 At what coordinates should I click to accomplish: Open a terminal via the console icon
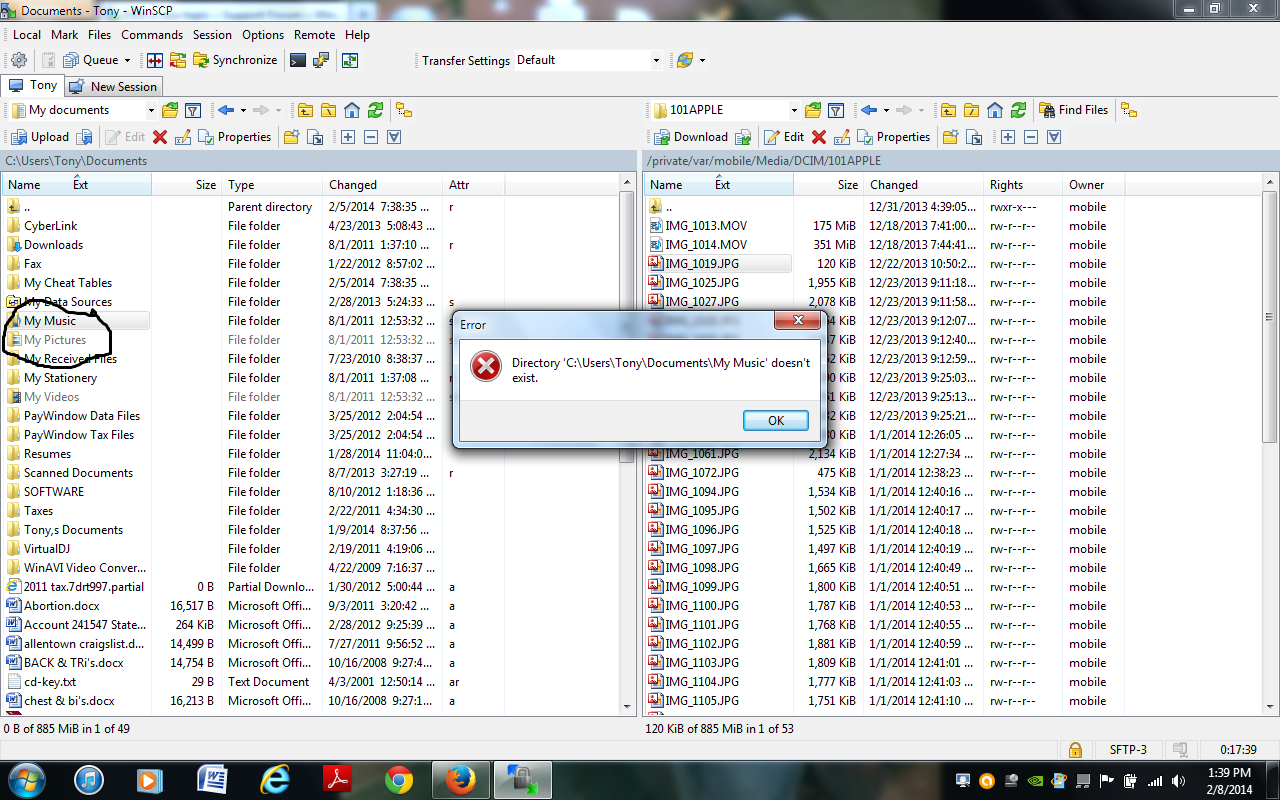296,60
